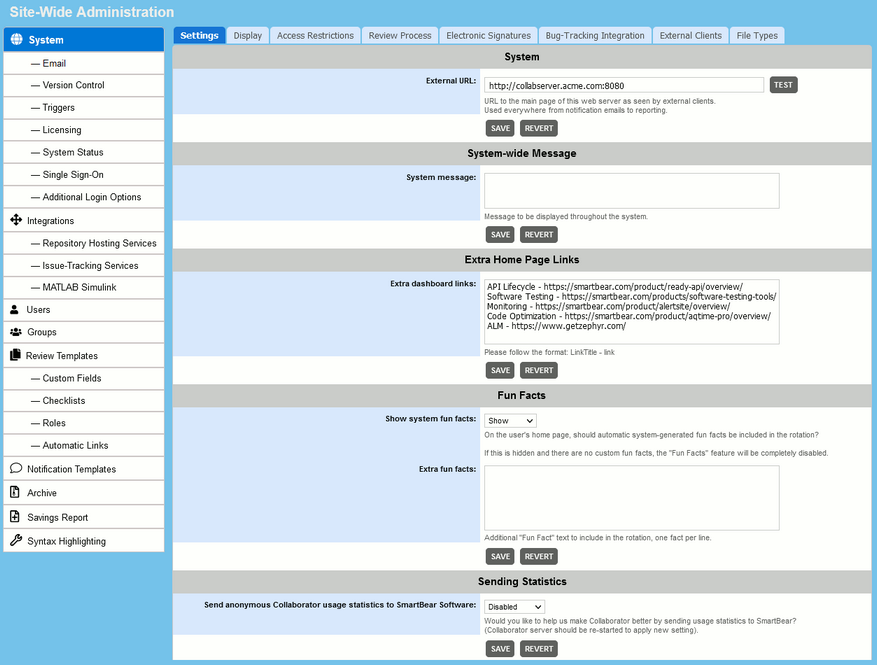Image resolution: width=877 pixels, height=665 pixels.
Task: Open MATLAB Simulink settings
Action: pos(84,287)
